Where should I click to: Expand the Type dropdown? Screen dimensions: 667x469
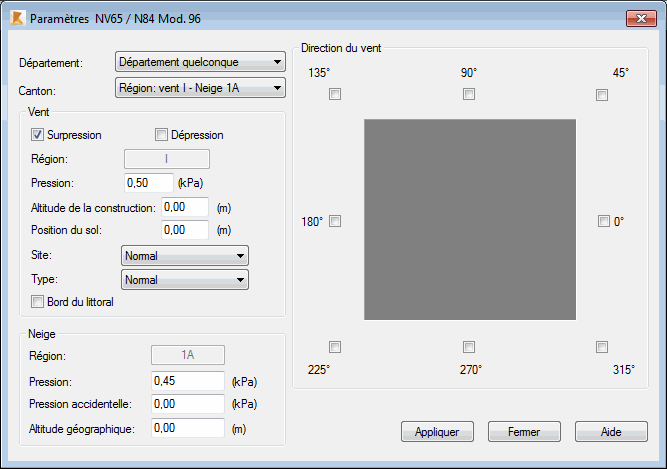(x=185, y=280)
